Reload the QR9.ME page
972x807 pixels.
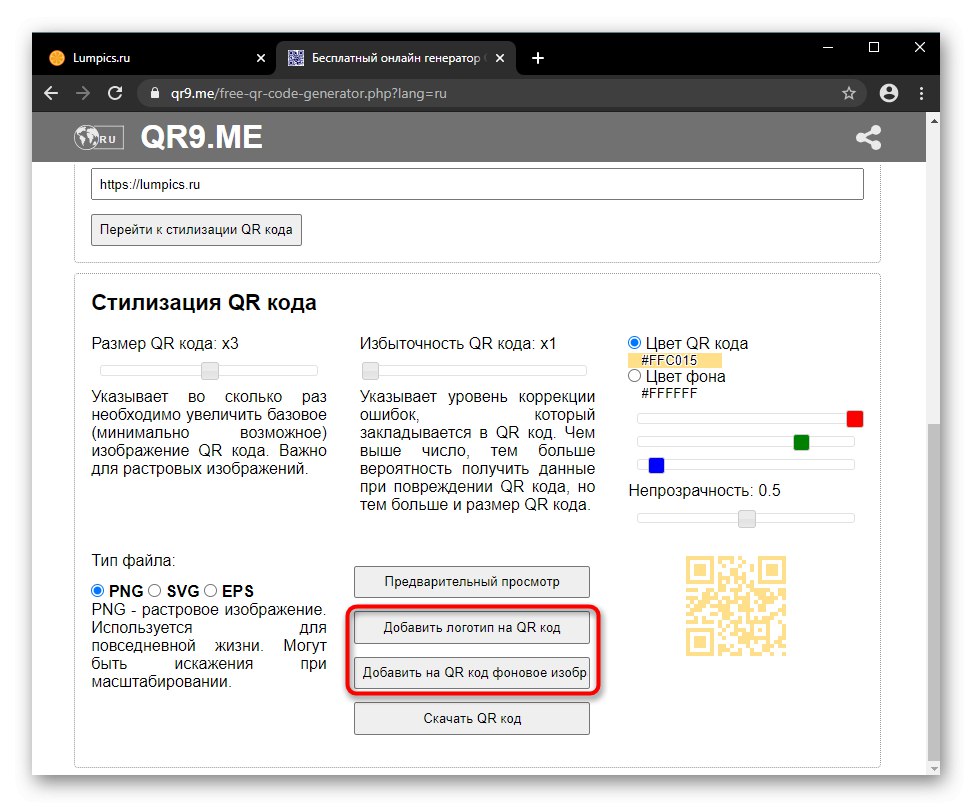[x=115, y=94]
